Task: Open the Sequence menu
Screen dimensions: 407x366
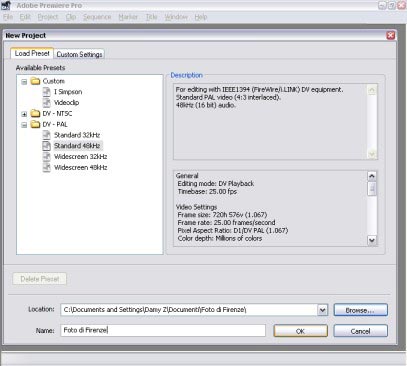Action: click(97, 17)
